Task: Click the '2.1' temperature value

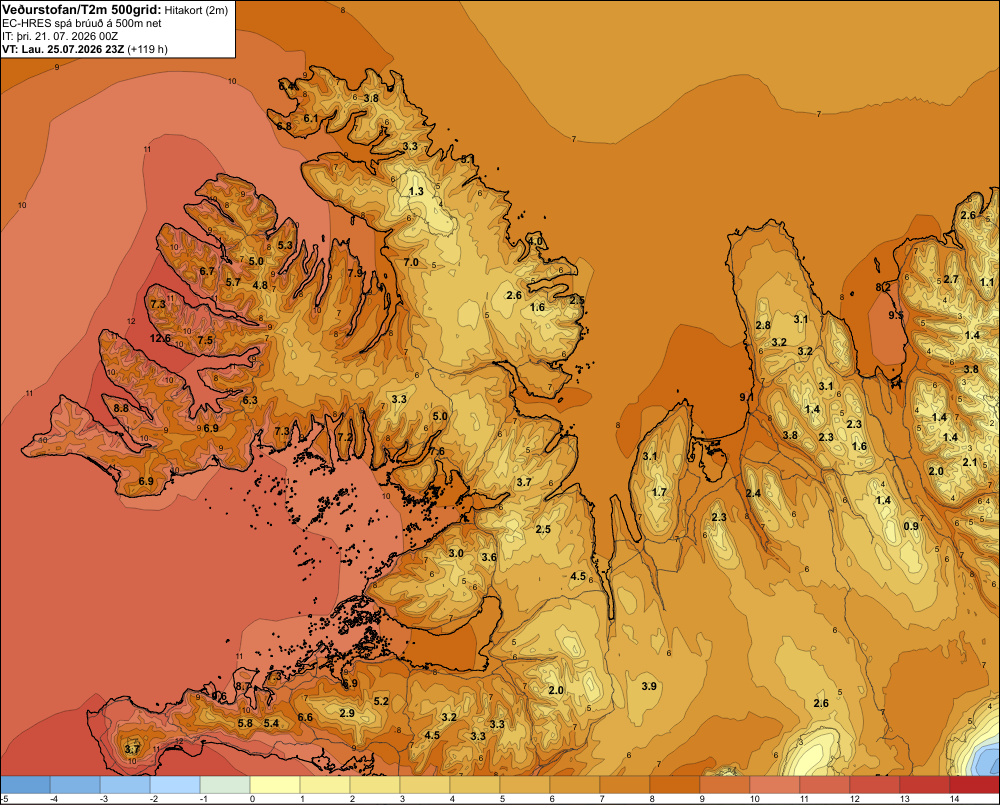Action: [x=969, y=462]
